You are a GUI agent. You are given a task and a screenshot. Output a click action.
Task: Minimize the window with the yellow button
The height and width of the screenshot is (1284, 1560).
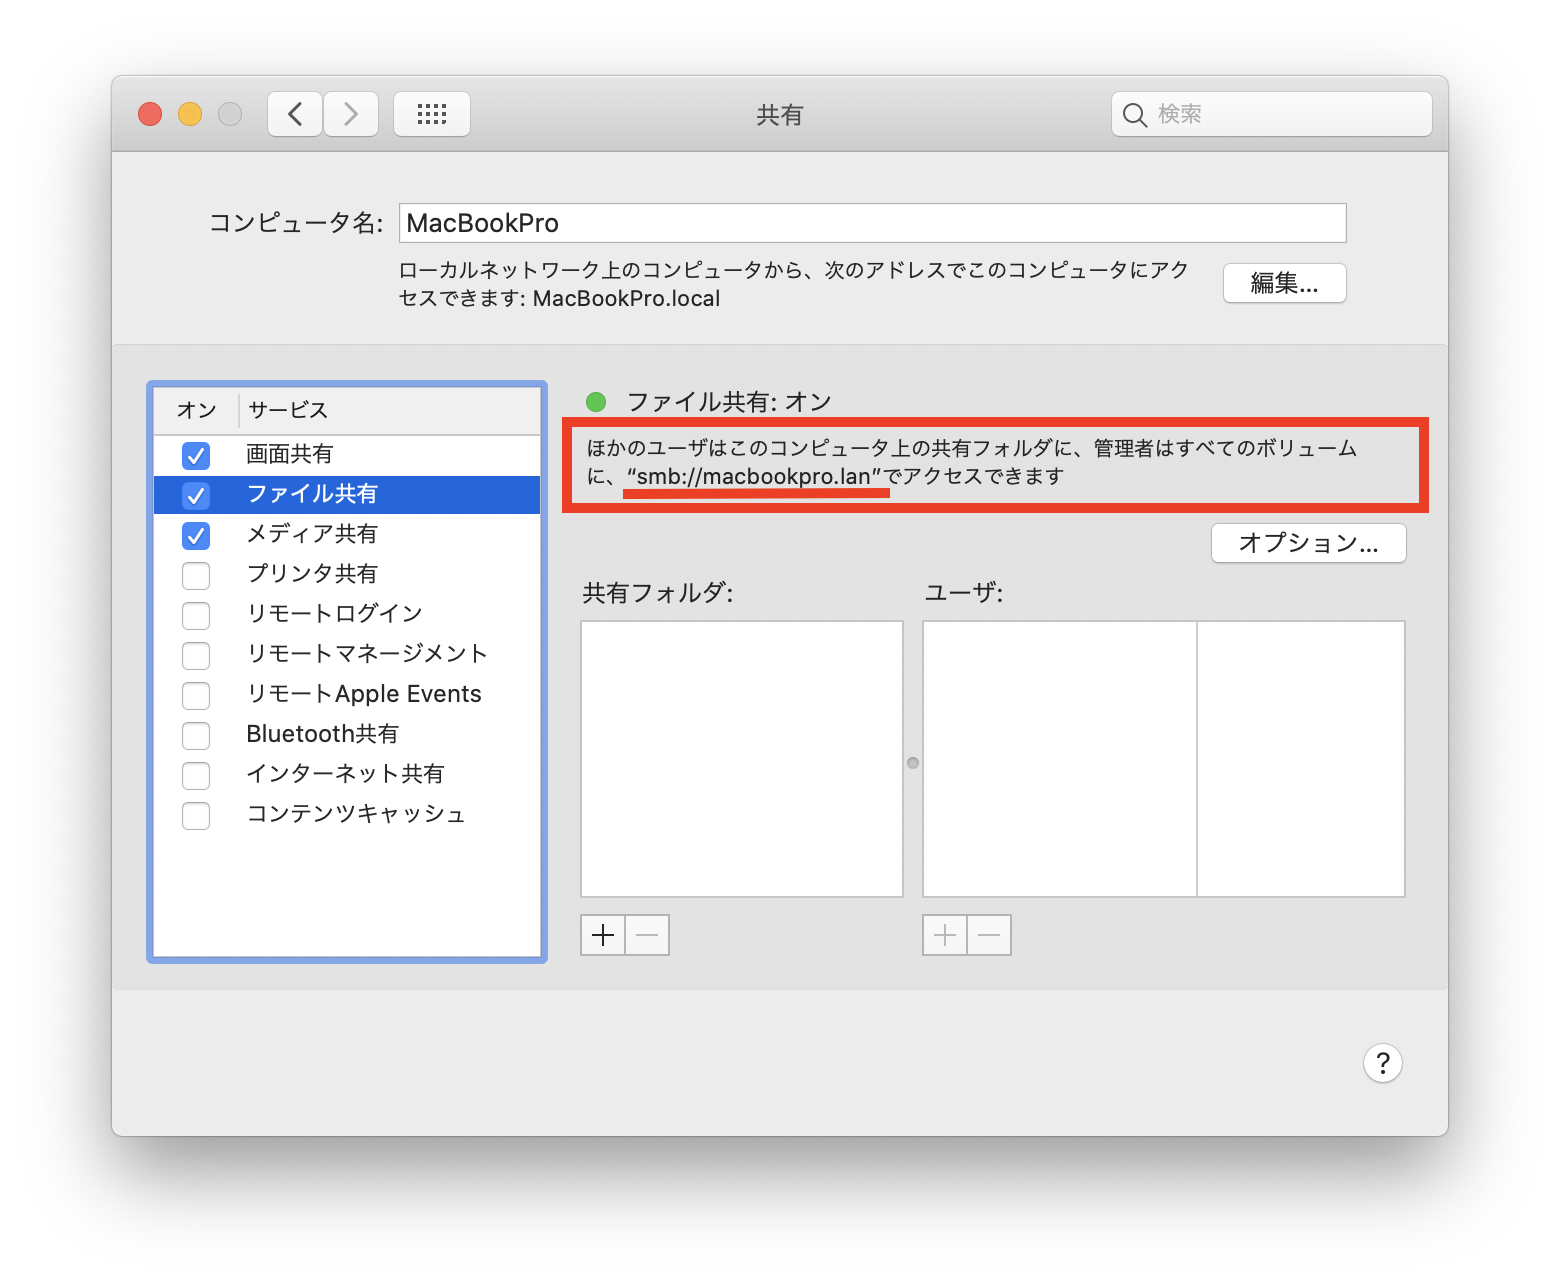tap(190, 114)
